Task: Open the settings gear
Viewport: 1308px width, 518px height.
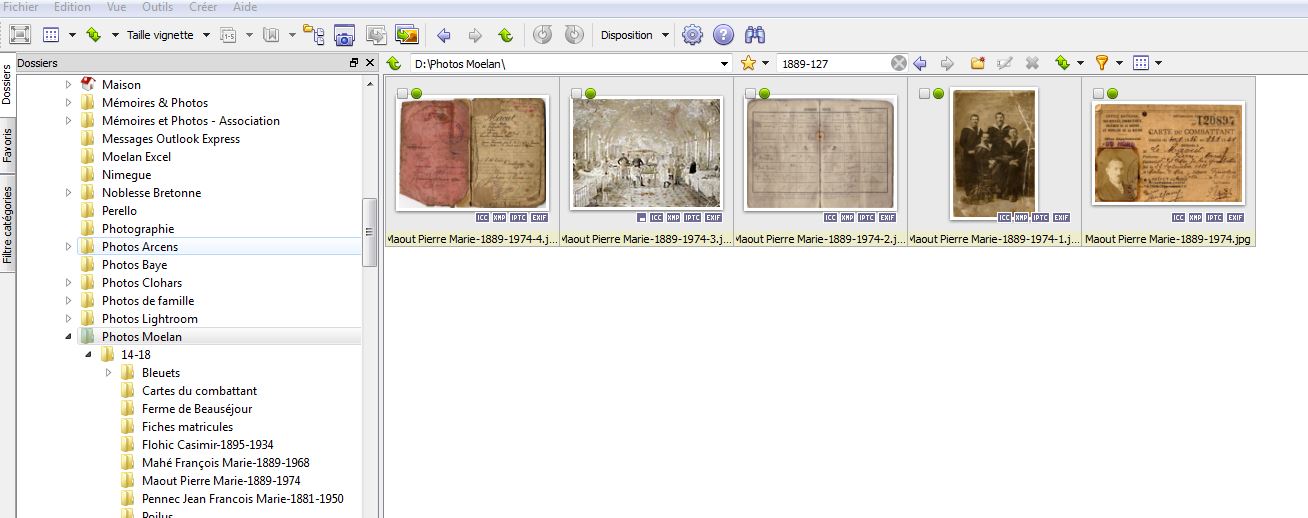Action: pyautogui.click(x=692, y=35)
